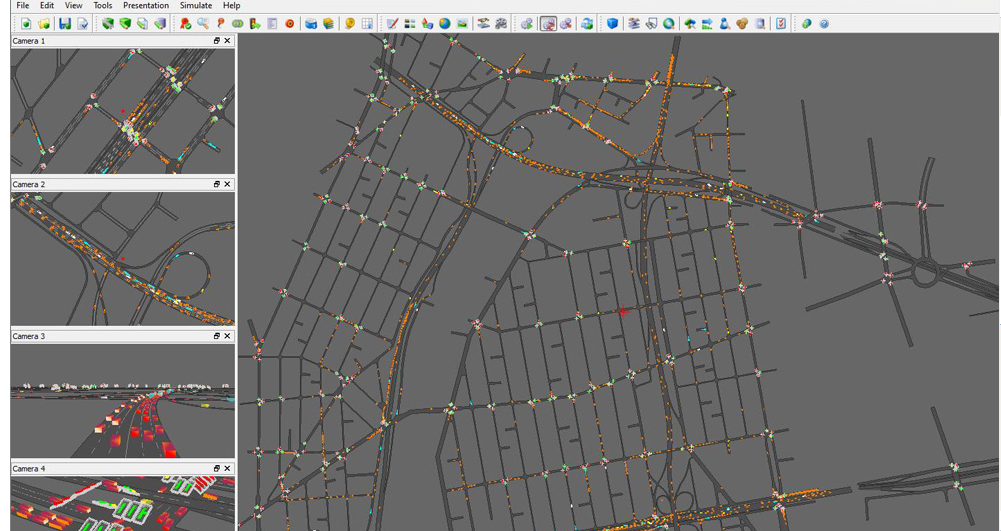Open the Tools menu
The width and height of the screenshot is (1001, 531).
click(x=102, y=5)
